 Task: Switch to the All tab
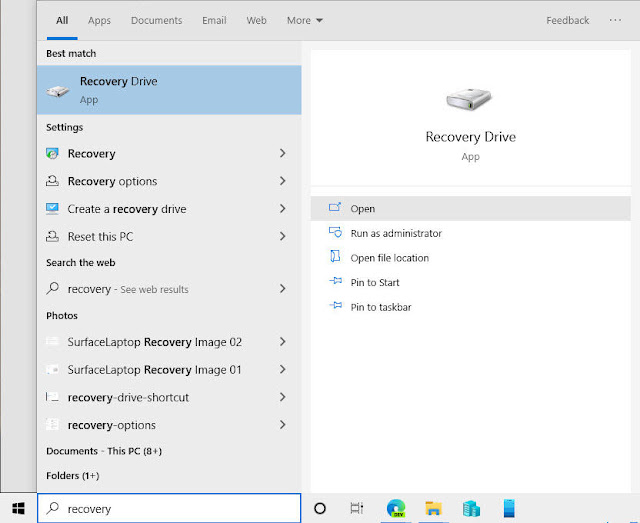point(62,20)
